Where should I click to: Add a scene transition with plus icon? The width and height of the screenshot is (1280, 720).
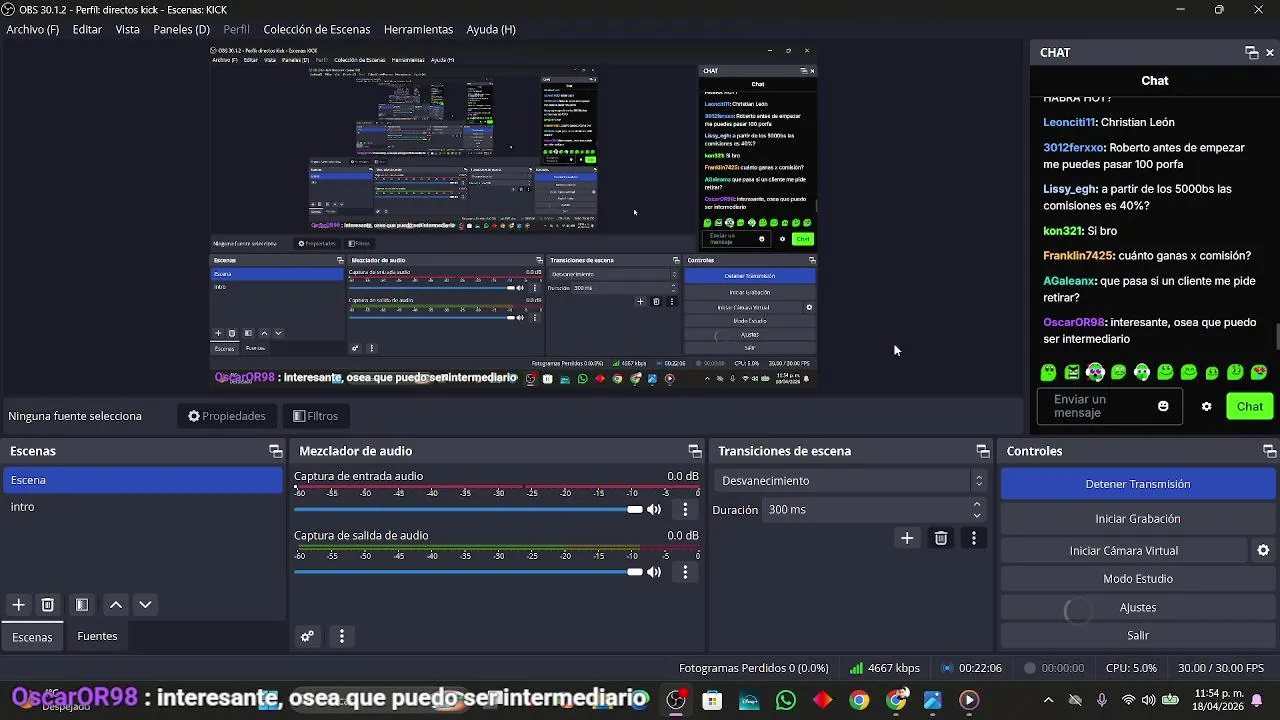[x=907, y=538]
